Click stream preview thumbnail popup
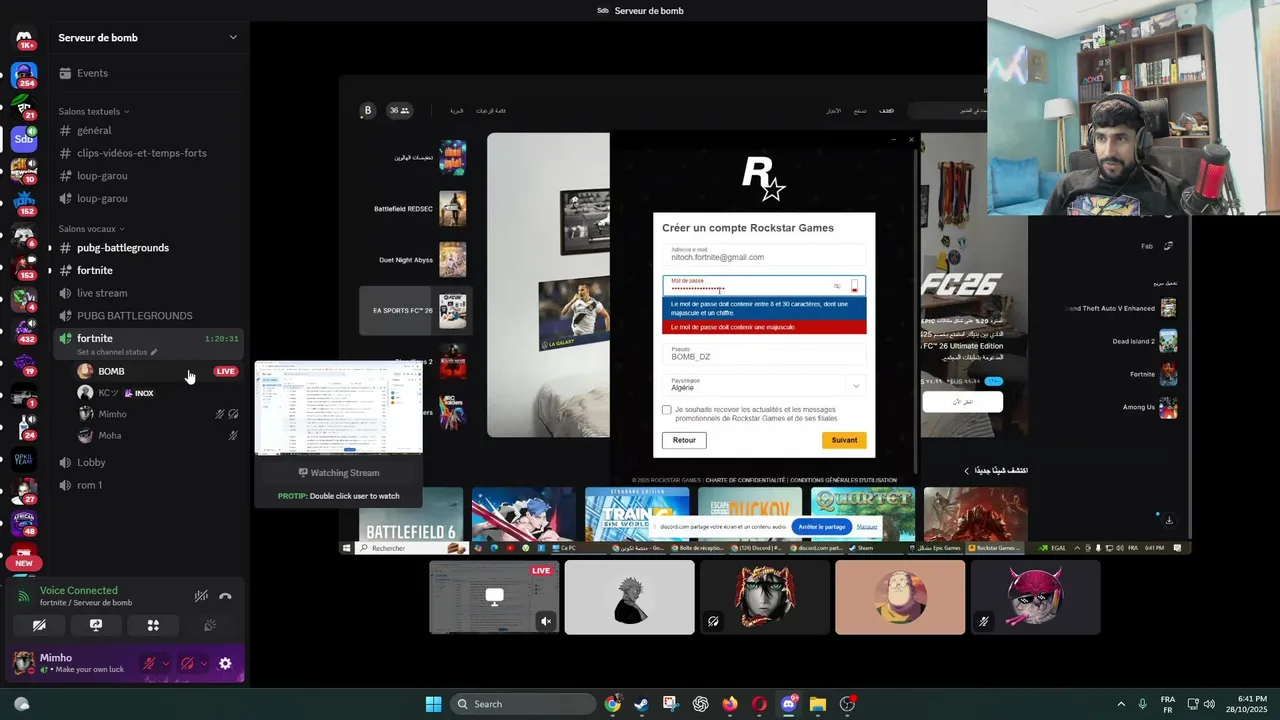Image resolution: width=1280 pixels, height=720 pixels. point(339,408)
